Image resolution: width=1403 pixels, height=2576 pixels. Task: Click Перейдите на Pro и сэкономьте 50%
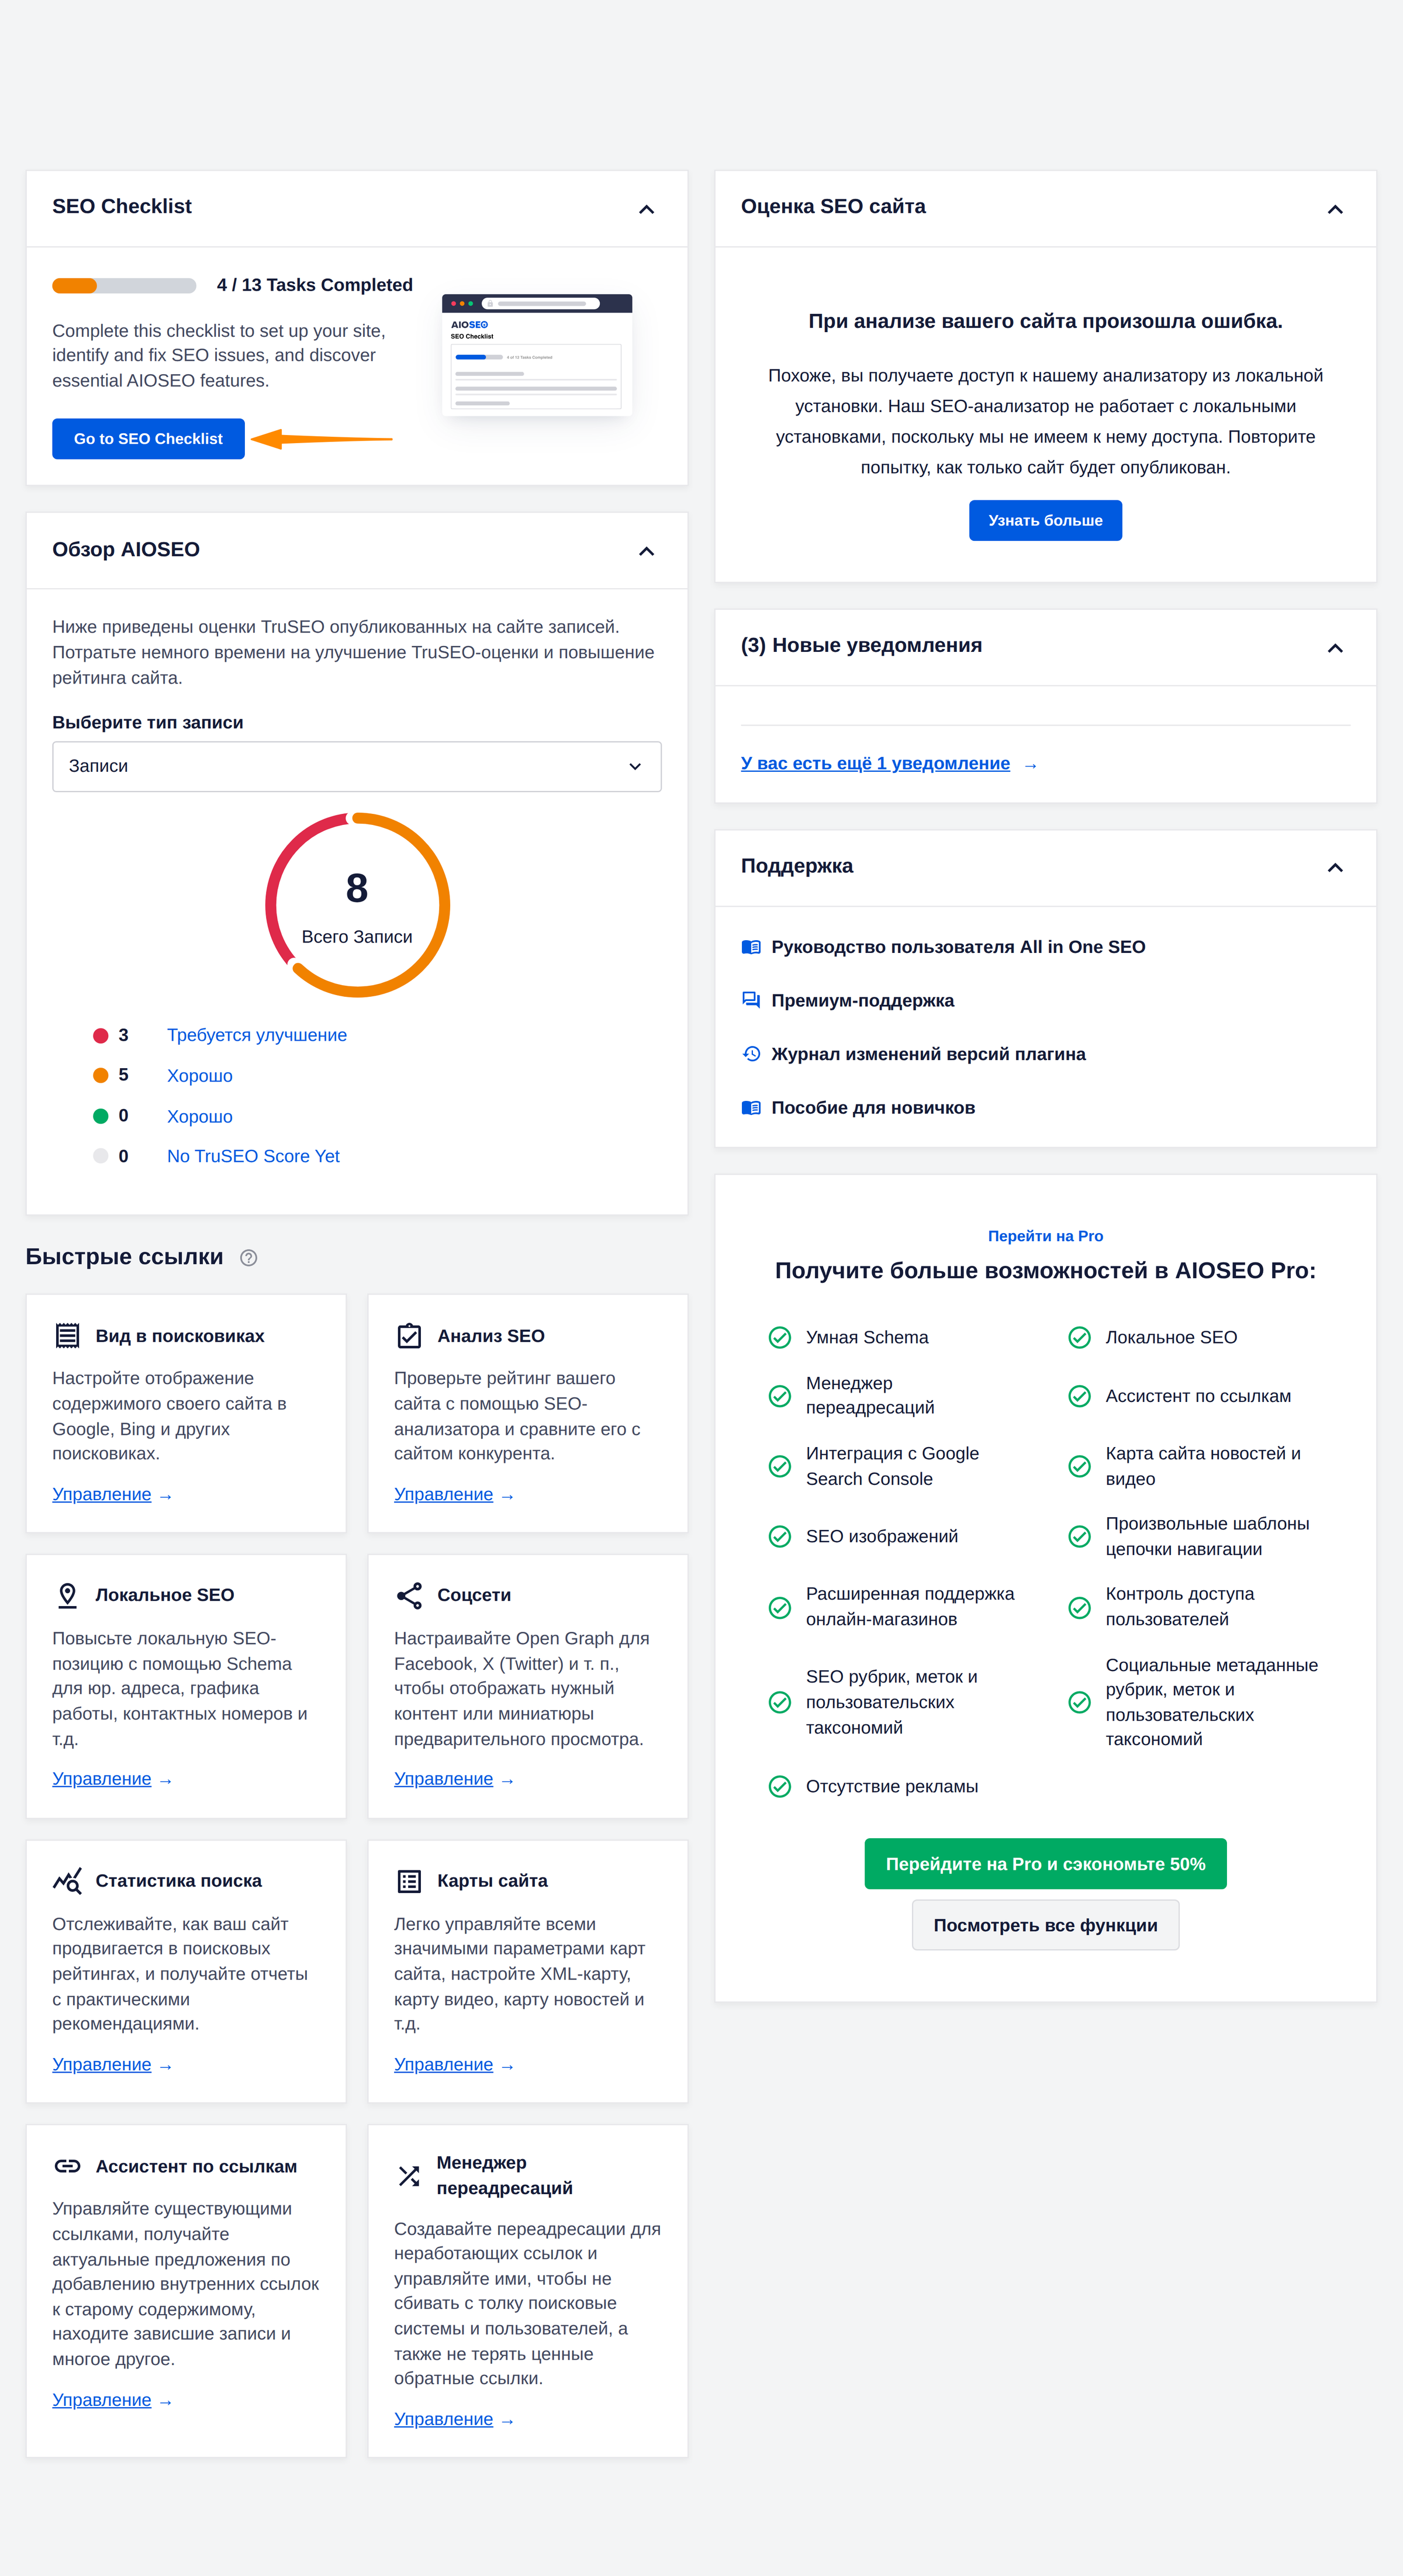click(1045, 1864)
